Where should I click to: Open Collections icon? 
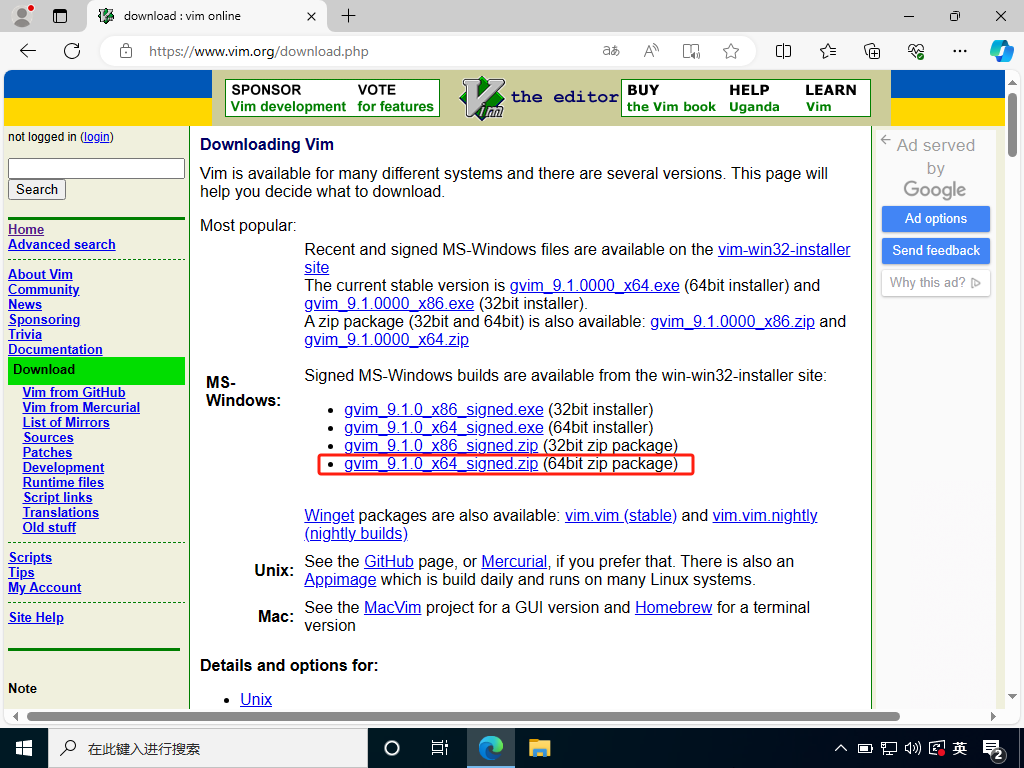point(872,51)
